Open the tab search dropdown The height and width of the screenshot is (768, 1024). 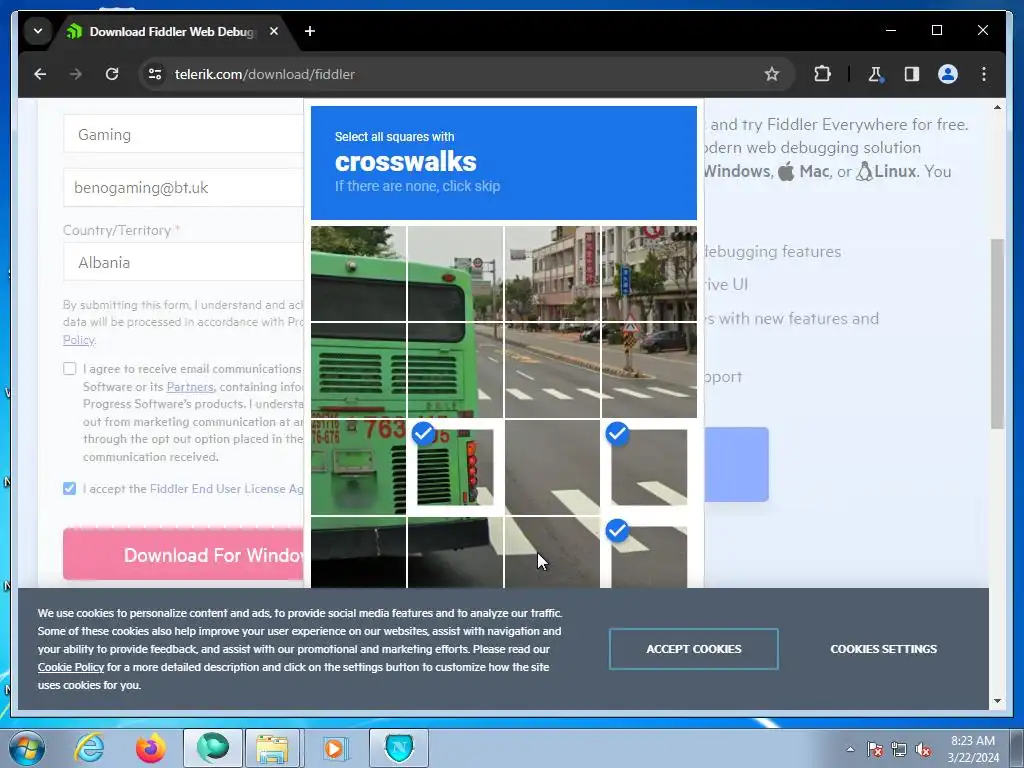pos(38,31)
